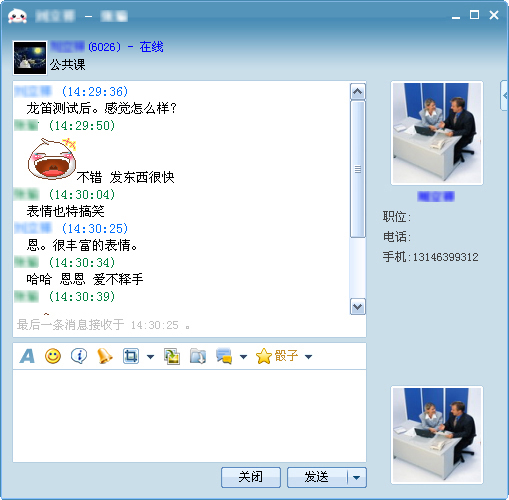Open the chat history messages icon
Viewport: 509px width, 500px height.
pyautogui.click(x=224, y=356)
